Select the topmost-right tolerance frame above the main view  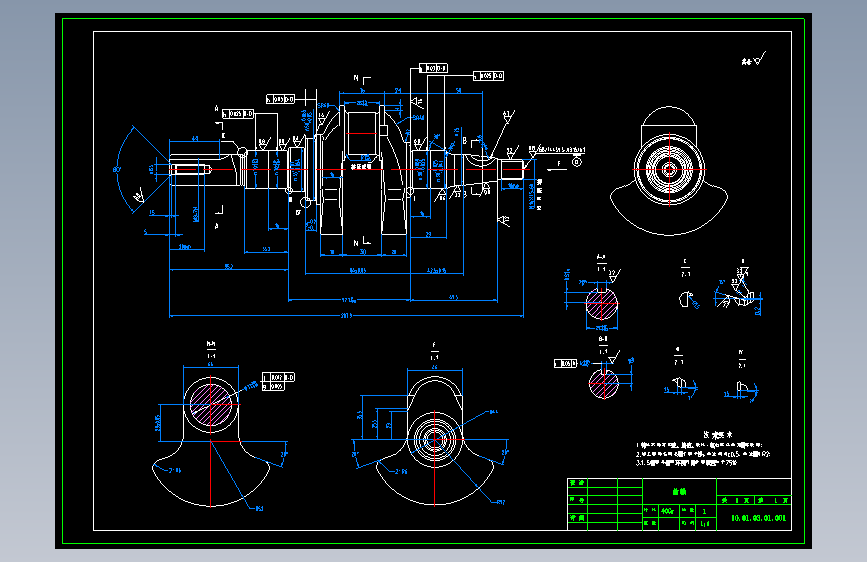488,76
